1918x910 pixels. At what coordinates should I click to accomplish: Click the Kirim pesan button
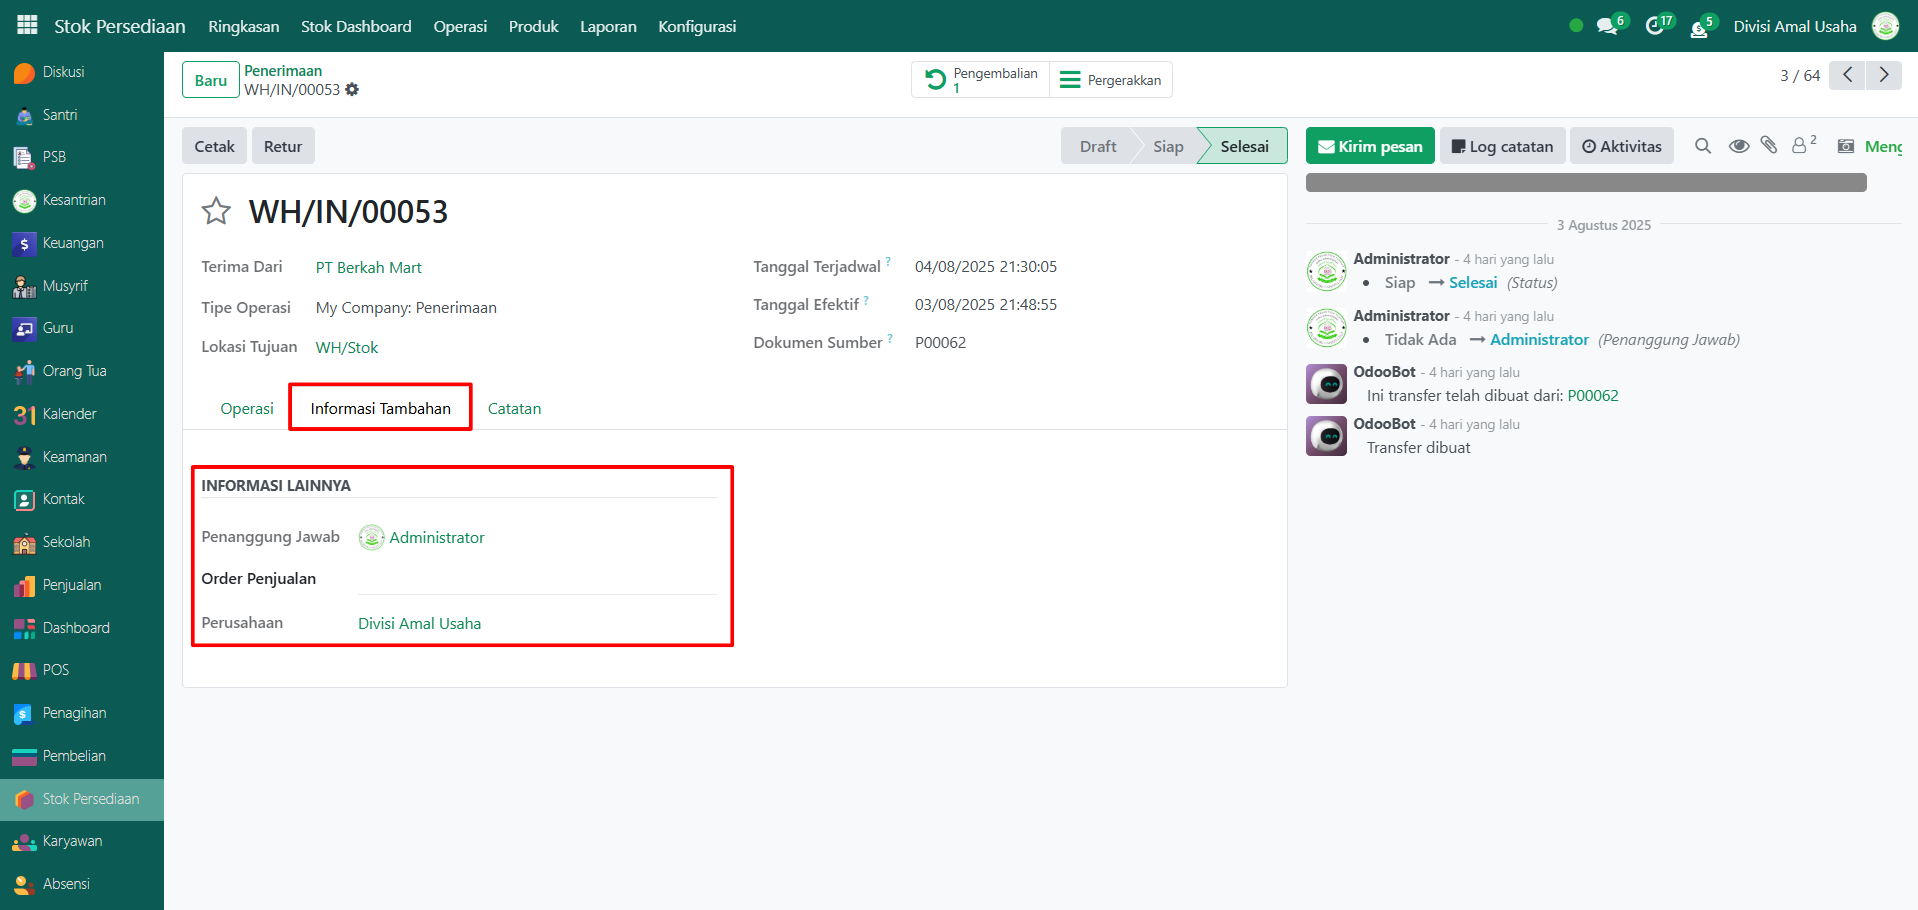pos(1370,146)
